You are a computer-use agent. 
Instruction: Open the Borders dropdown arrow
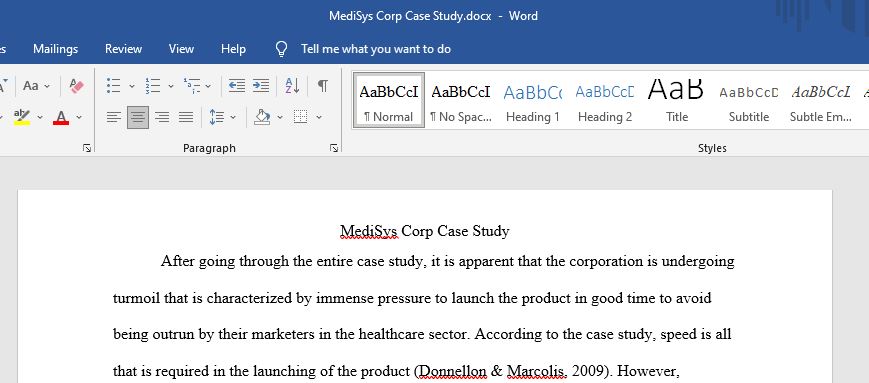tap(319, 117)
